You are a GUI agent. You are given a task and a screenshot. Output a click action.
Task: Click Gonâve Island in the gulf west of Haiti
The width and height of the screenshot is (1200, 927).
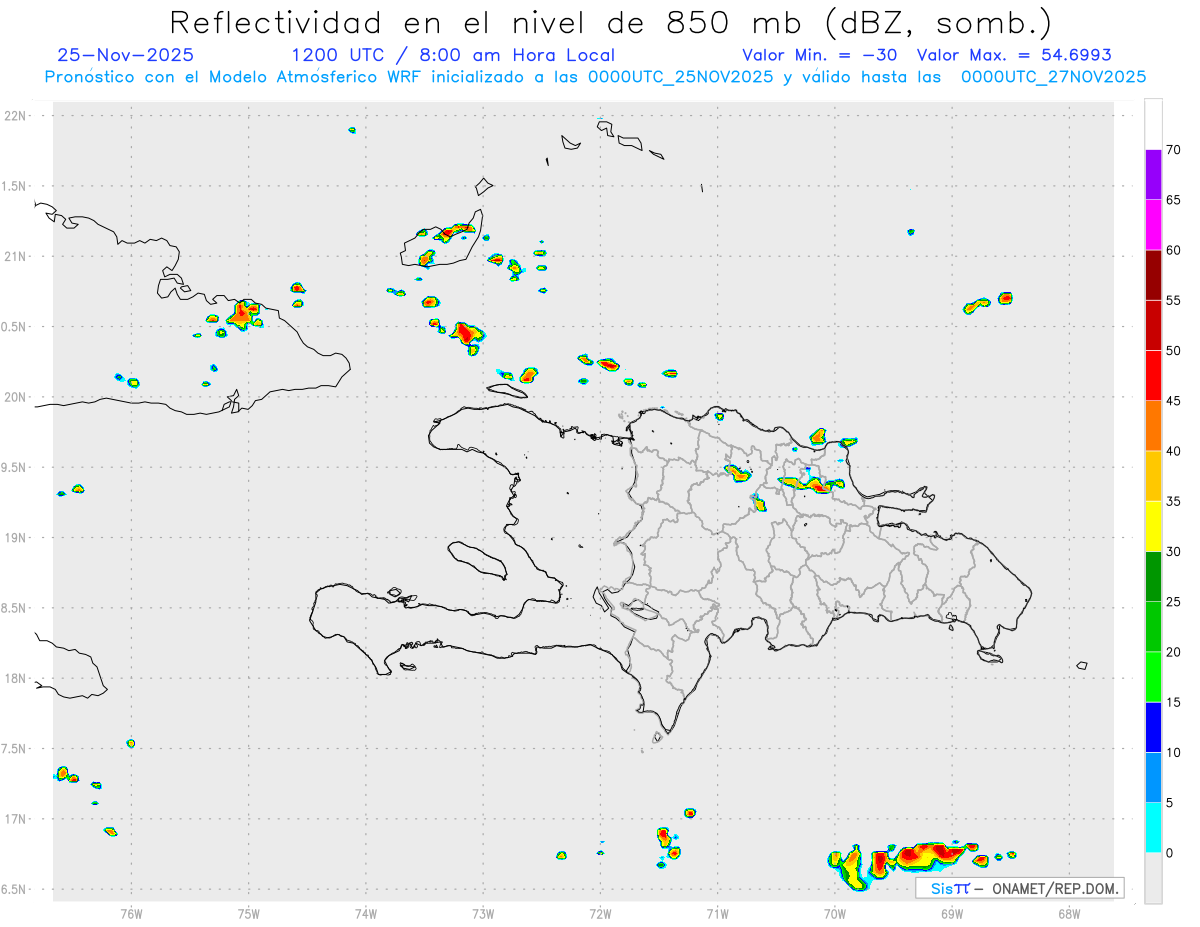[x=476, y=559]
